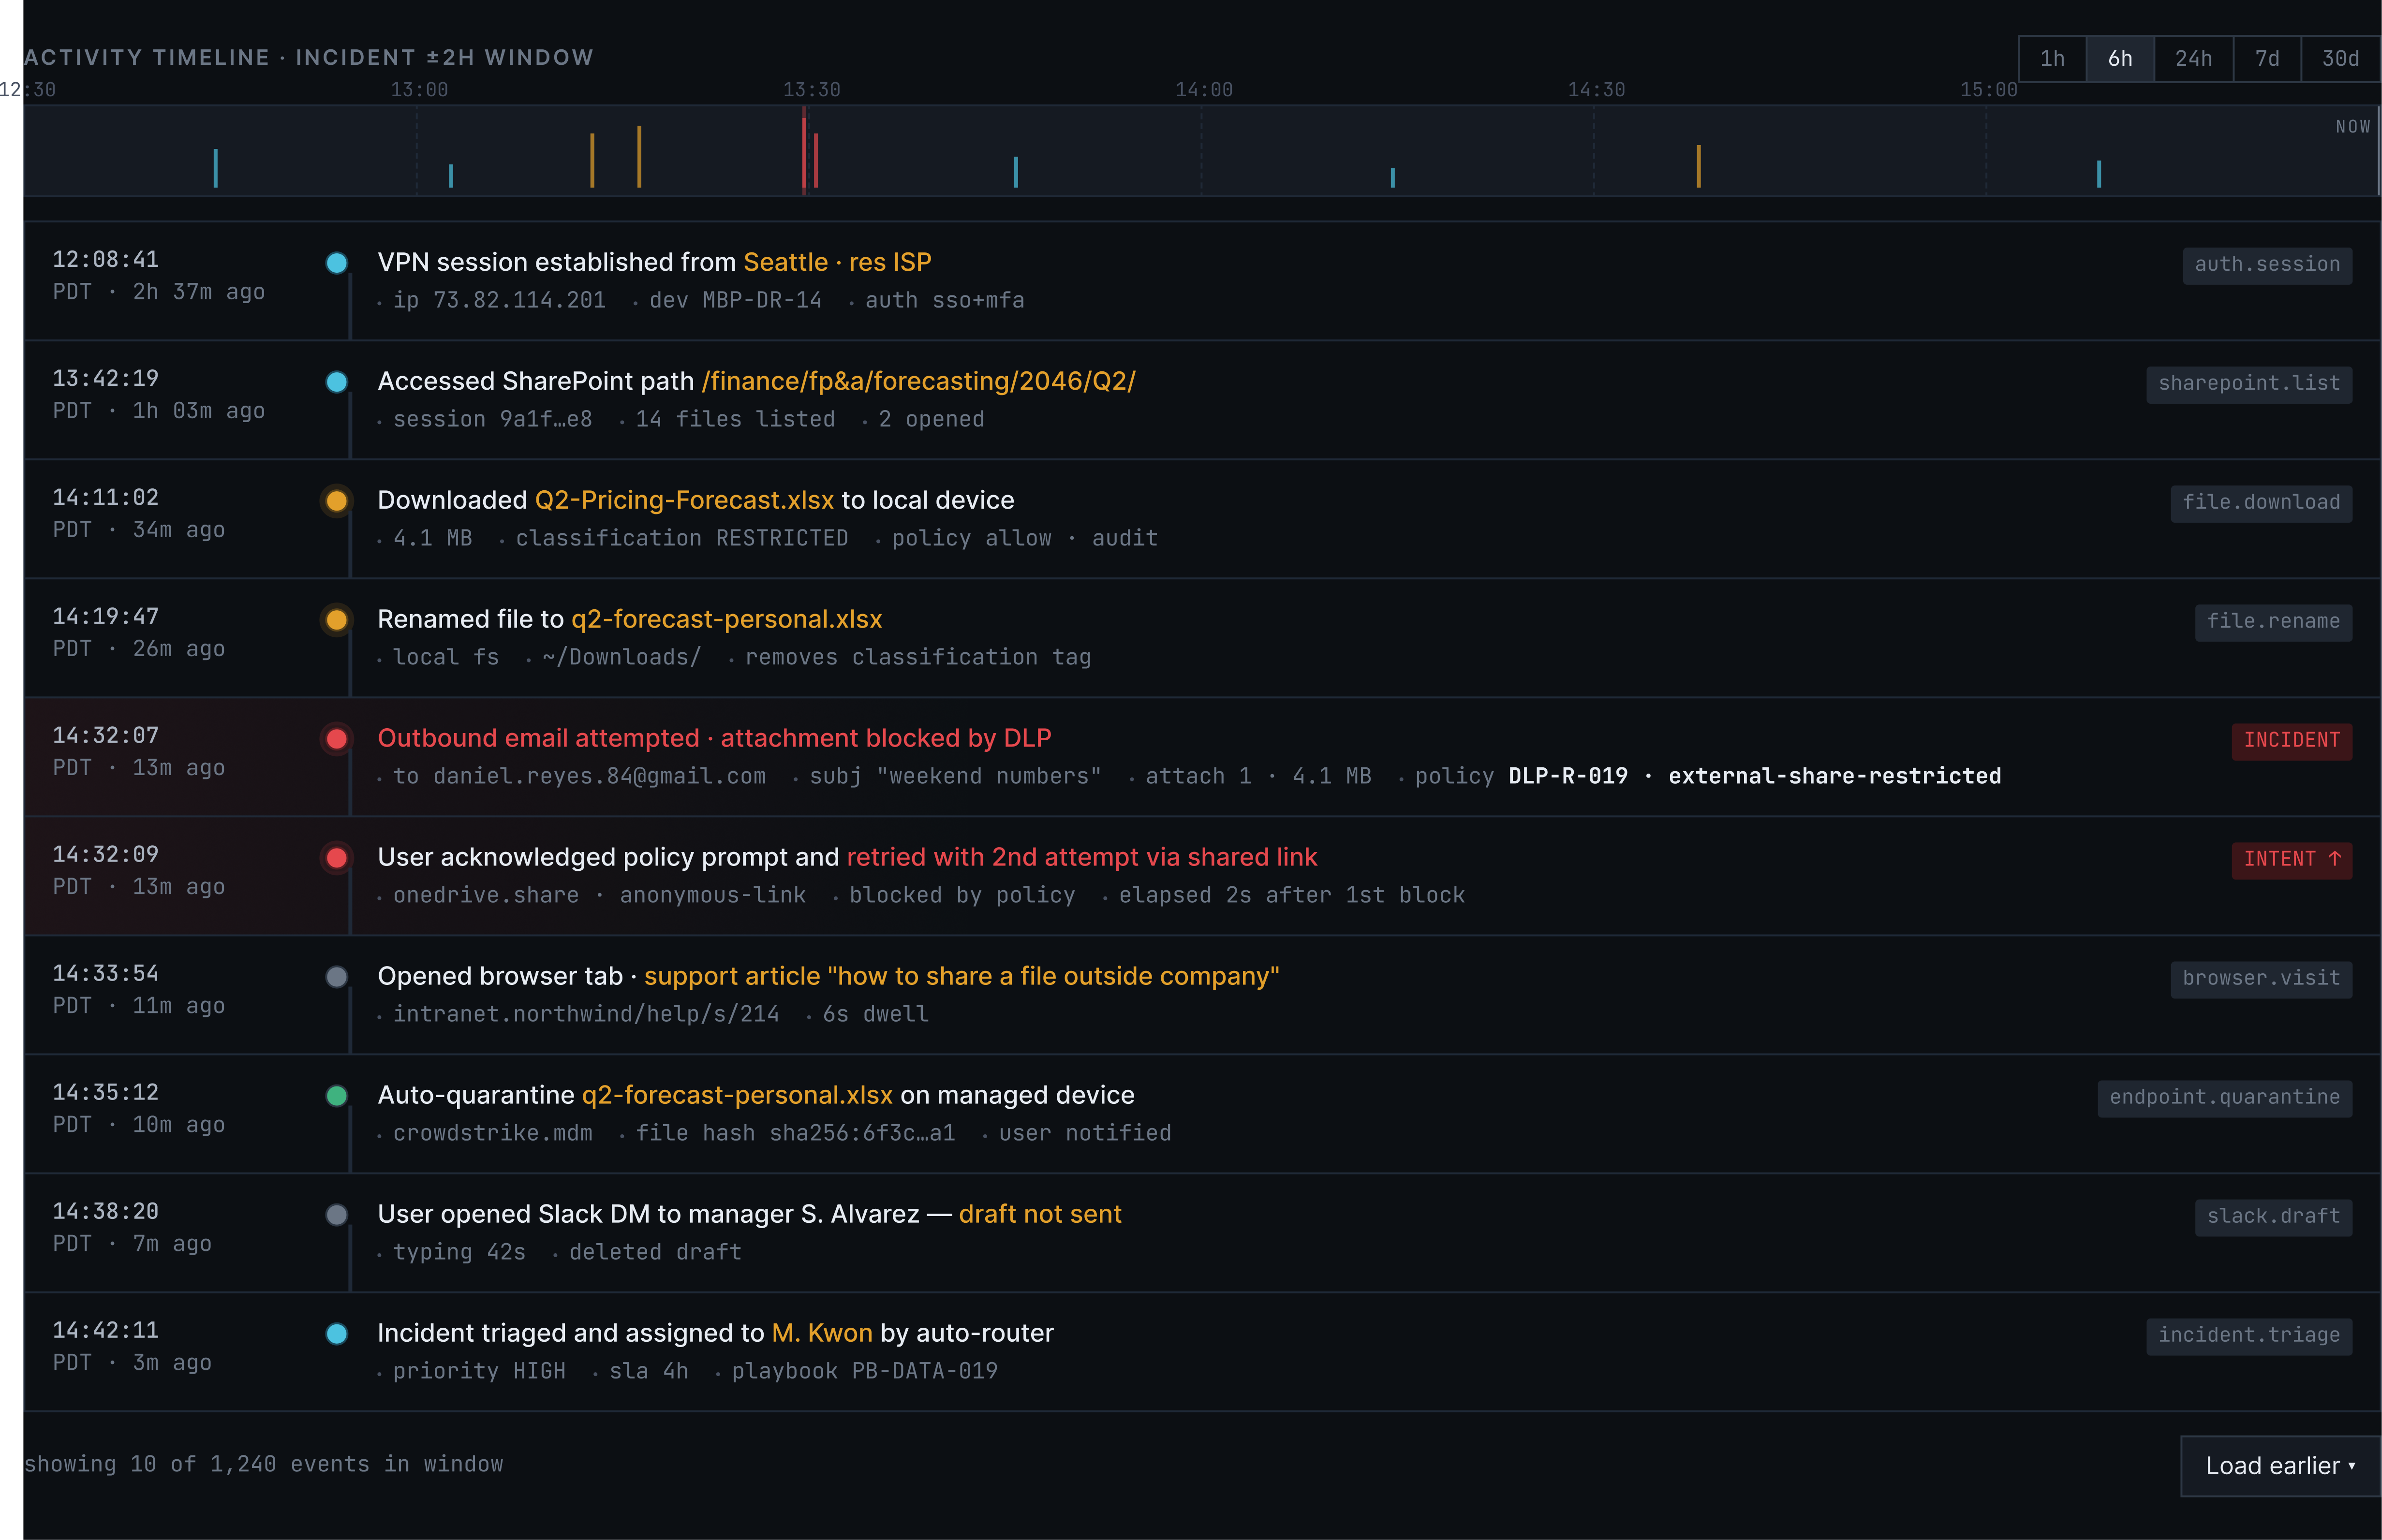Click the 'retried with 2nd attempt via shared link' text
2382x1540 pixels.
[x=1082, y=858]
